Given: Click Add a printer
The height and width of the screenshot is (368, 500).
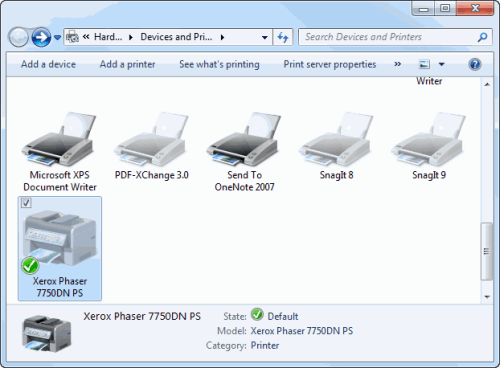Looking at the screenshot, I should 127,64.
